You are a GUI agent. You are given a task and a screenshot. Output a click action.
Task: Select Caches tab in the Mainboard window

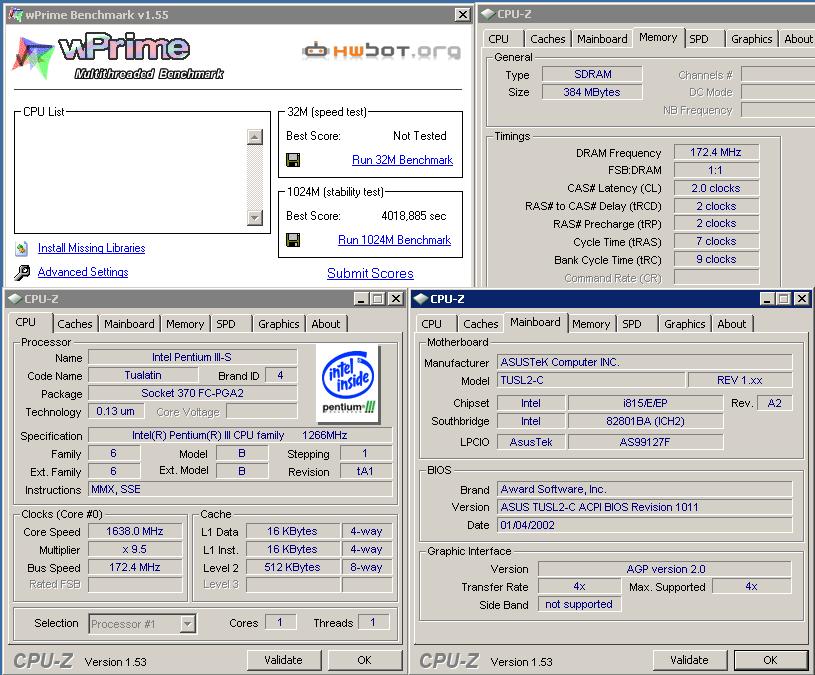(x=481, y=324)
